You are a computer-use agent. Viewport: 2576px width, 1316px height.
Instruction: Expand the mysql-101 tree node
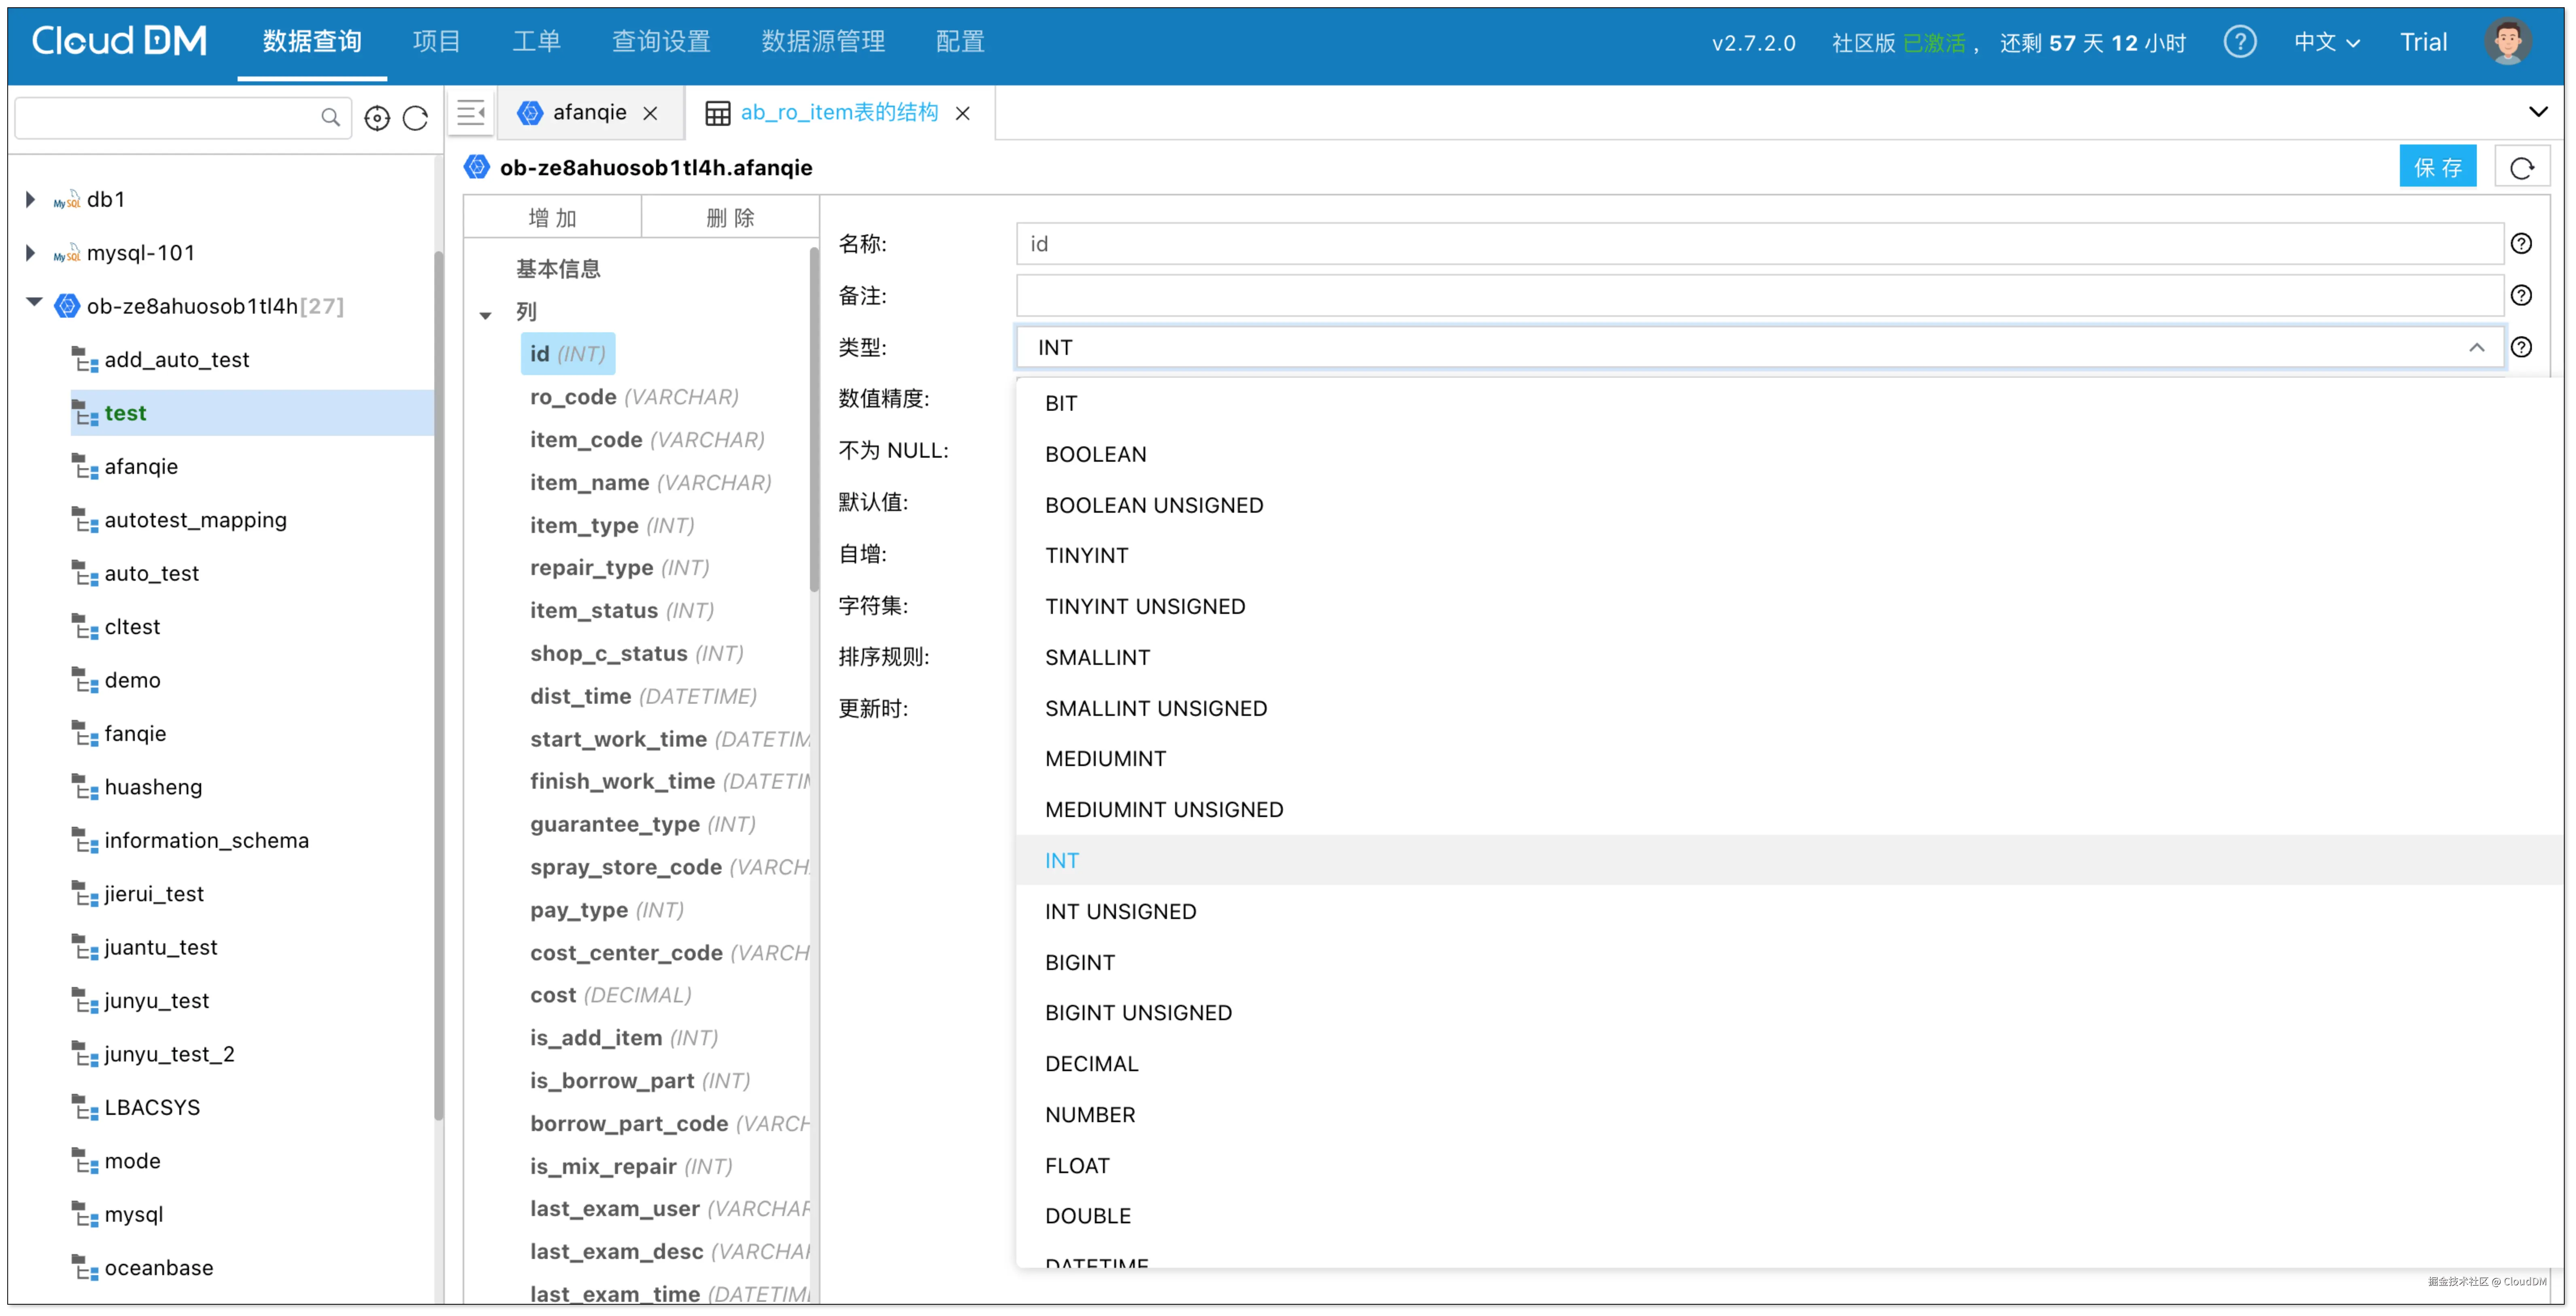(30, 253)
